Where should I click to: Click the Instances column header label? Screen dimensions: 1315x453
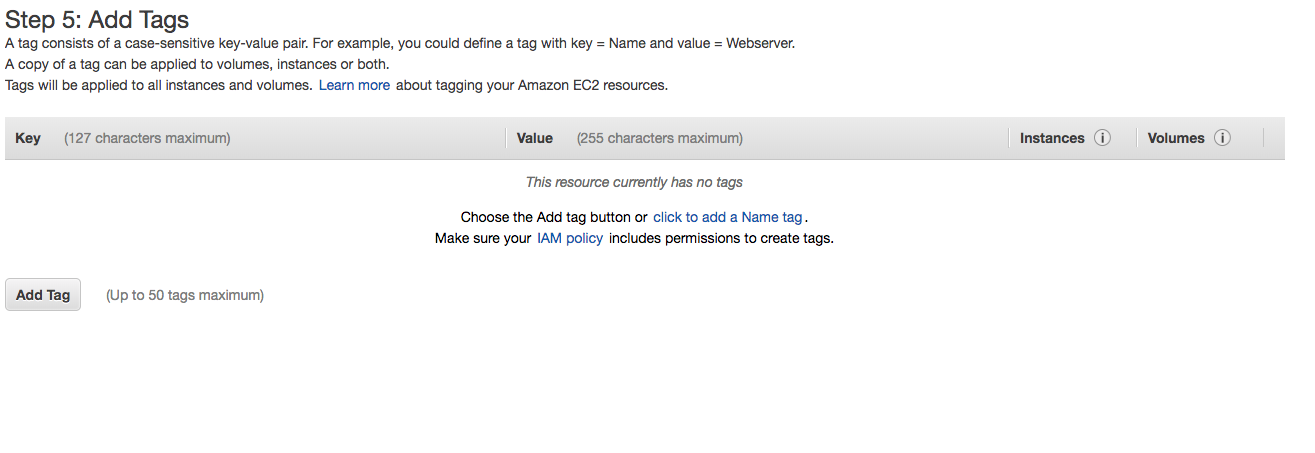pos(1052,138)
